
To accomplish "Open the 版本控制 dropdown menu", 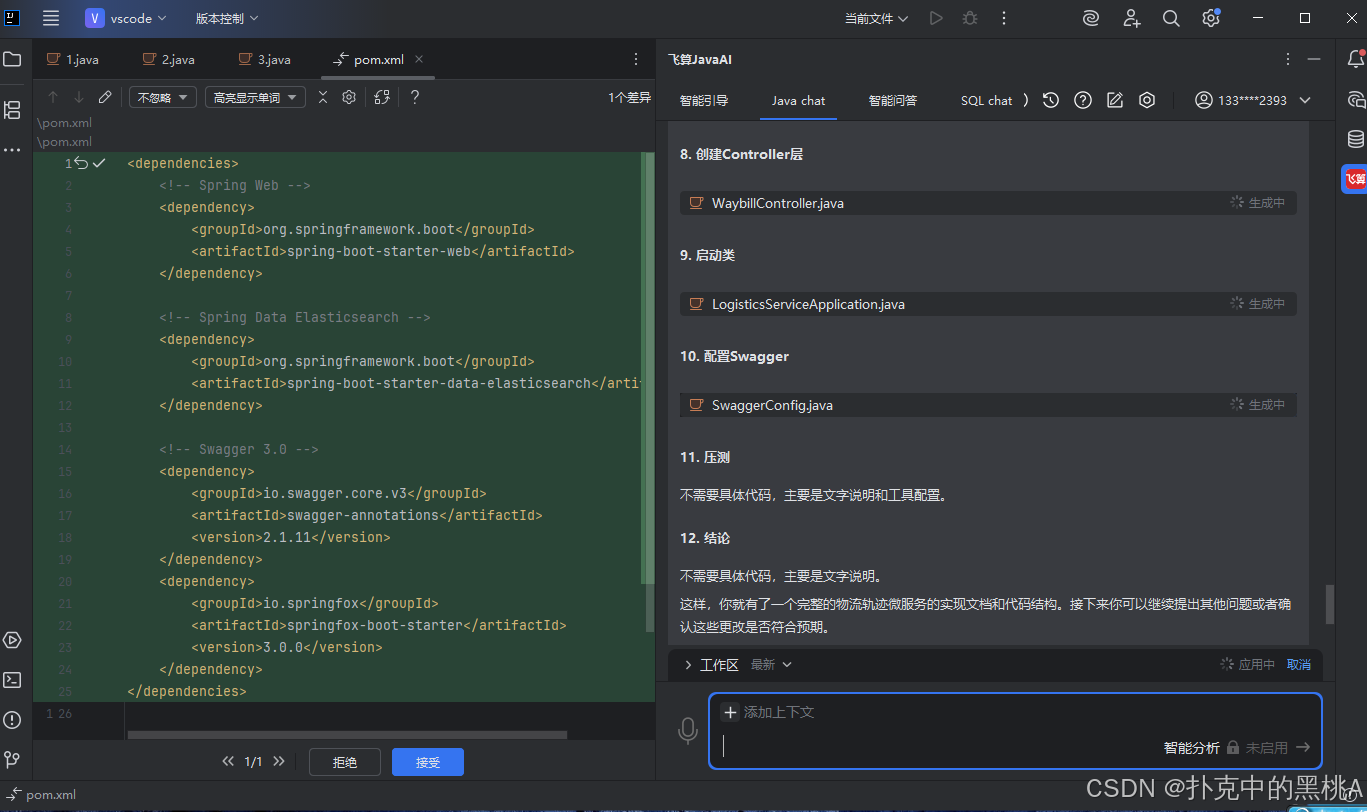I will pyautogui.click(x=227, y=18).
